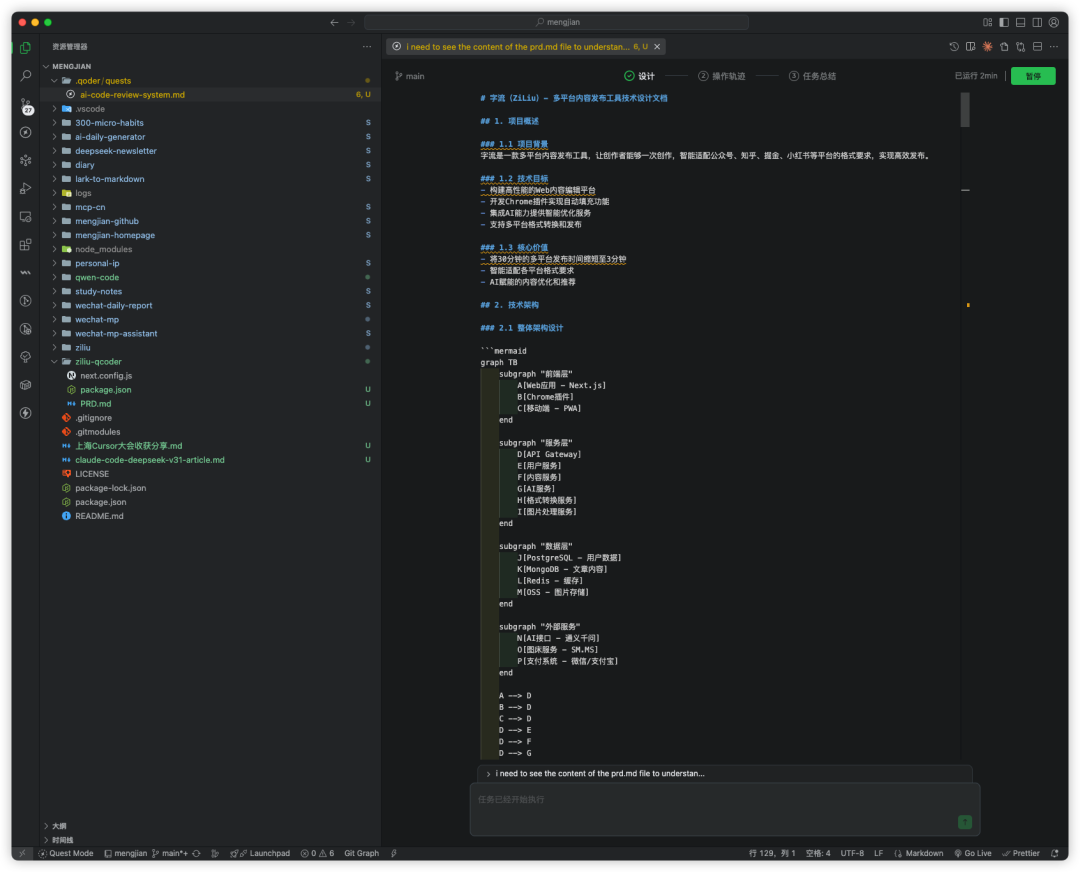1080x872 pixels.
Task: Click the green 暂停 pause button
Action: [x=1032, y=76]
